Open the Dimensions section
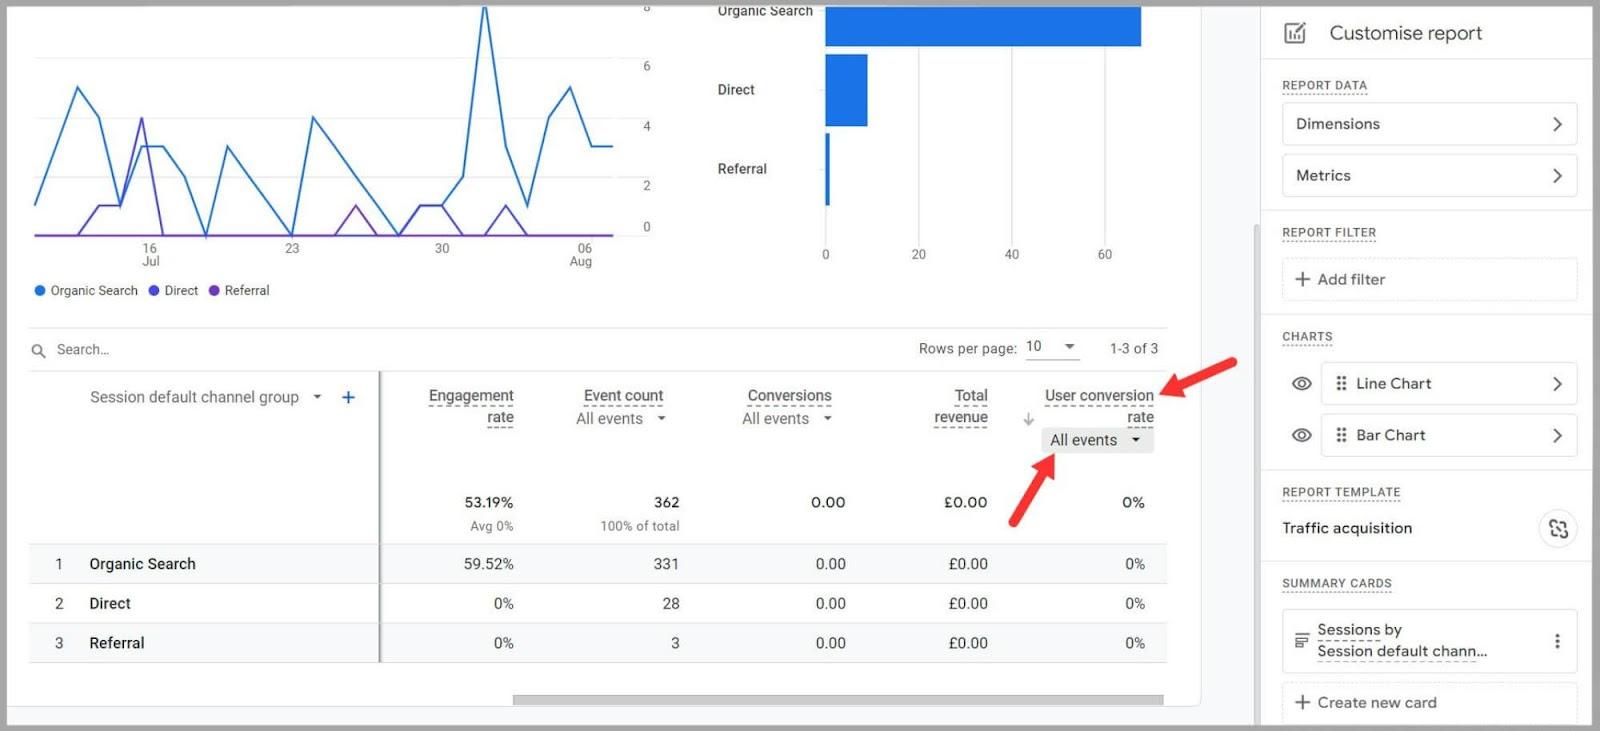 1428,124
